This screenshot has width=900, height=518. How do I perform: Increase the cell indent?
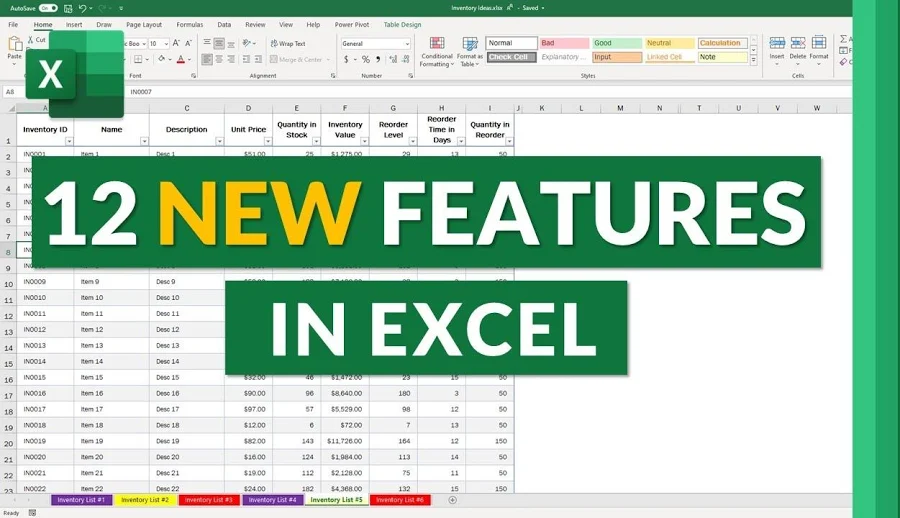pyautogui.click(x=258, y=59)
